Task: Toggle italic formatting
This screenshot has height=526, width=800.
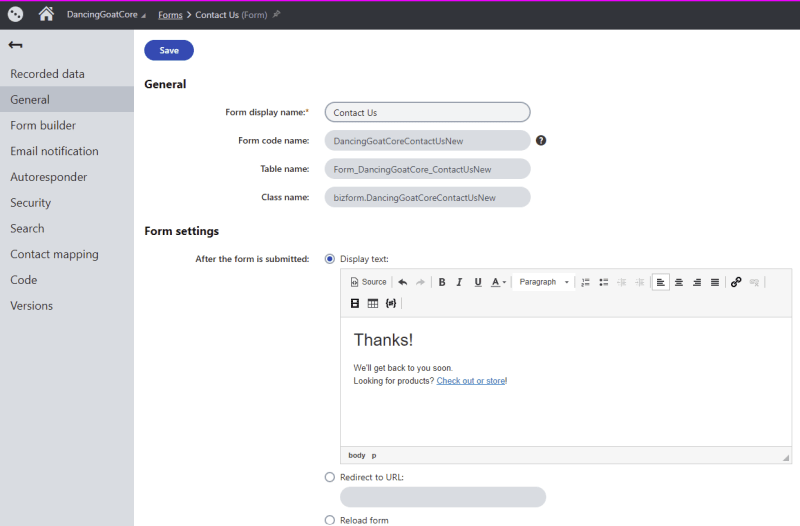Action: (459, 282)
